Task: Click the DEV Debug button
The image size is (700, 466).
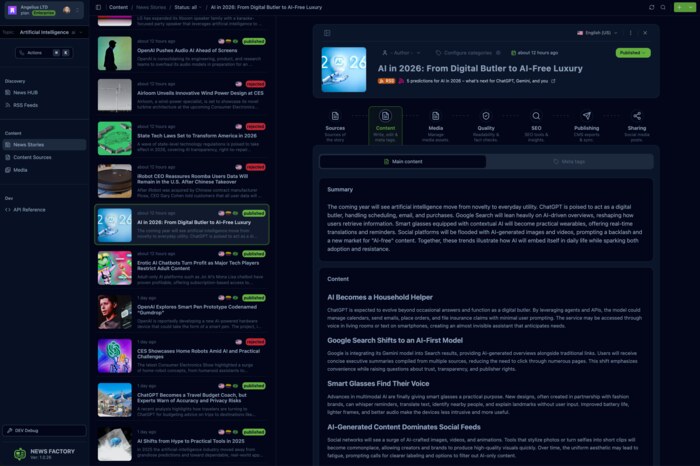Action: pyautogui.click(x=29, y=430)
